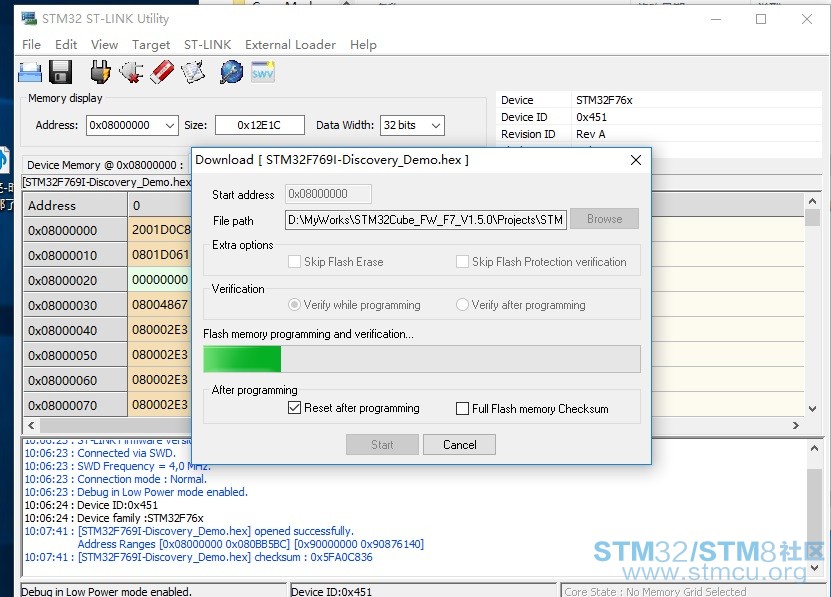Click memory cell 08004867
The image size is (831, 597).
(160, 304)
